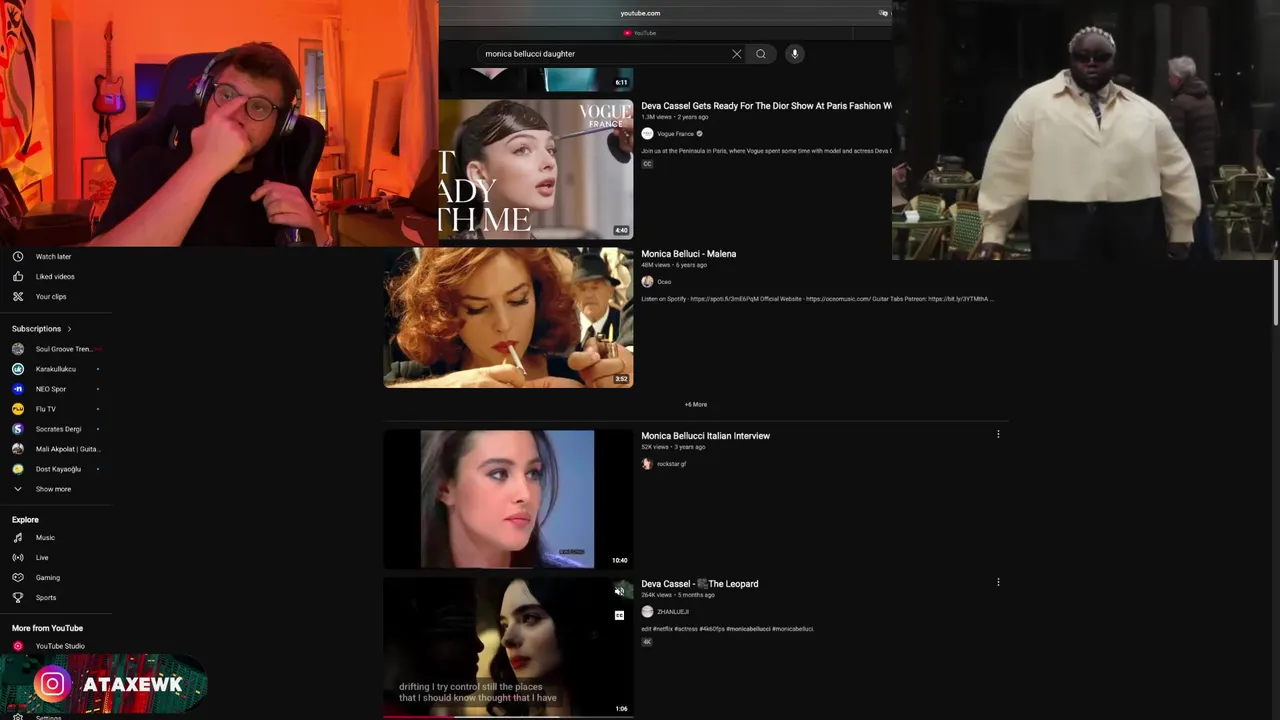Open Vogue France channel avatar
The width and height of the screenshot is (1280, 720).
pos(647,134)
